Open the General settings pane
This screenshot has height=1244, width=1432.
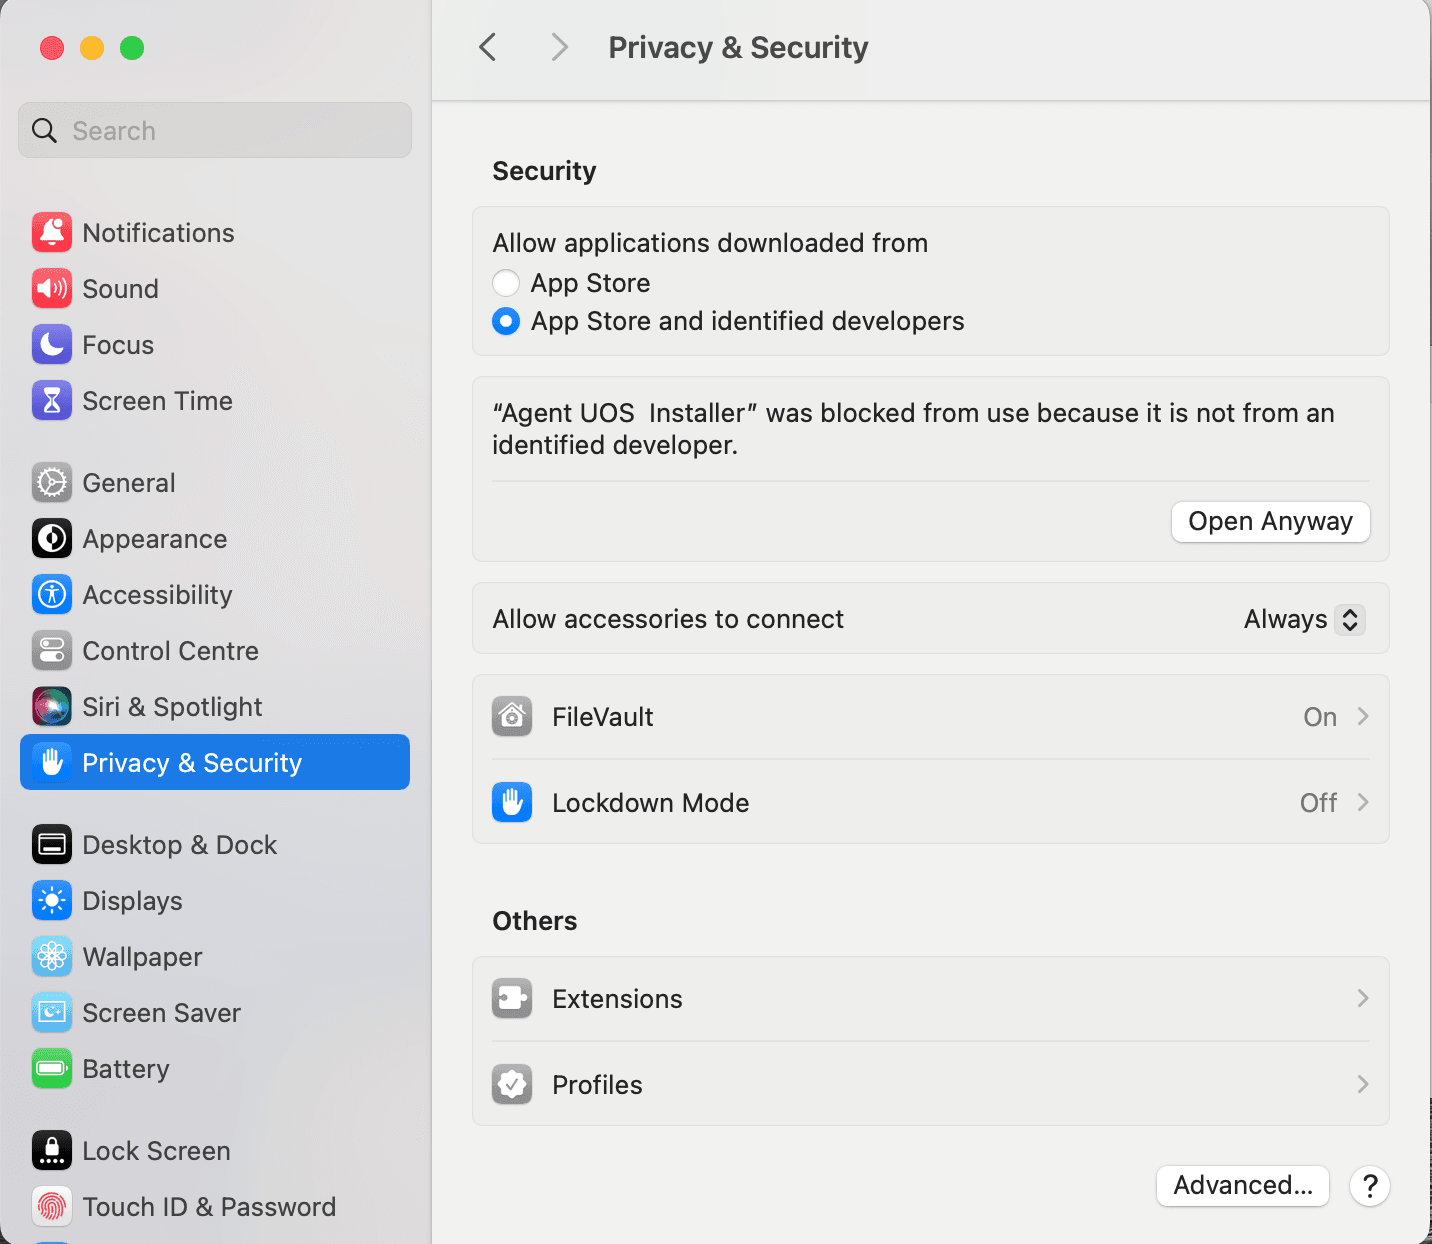click(215, 482)
